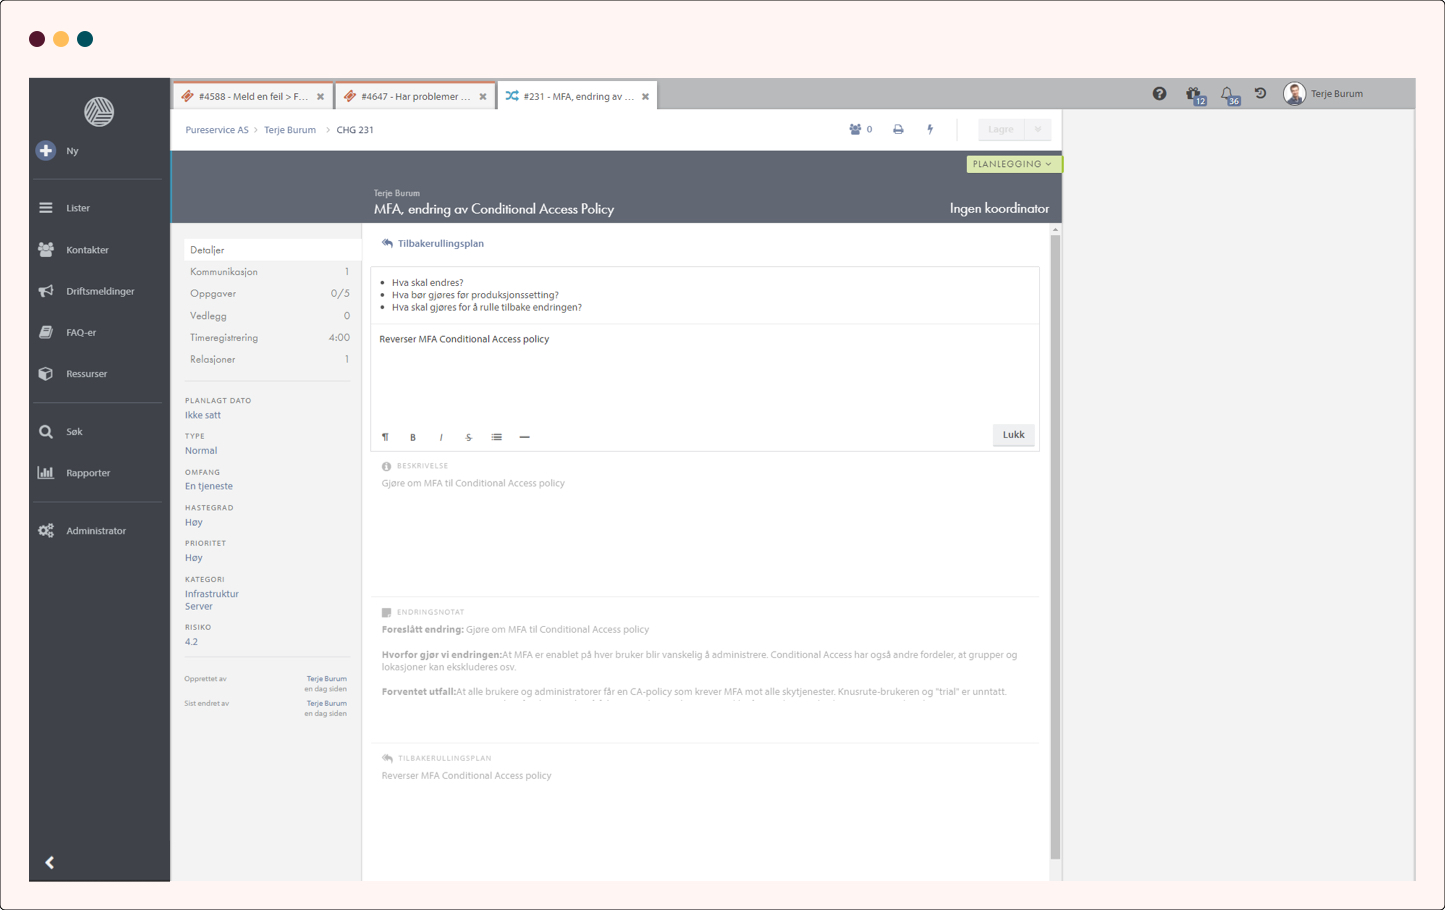Toggle bold formatting in editor
Image resolution: width=1445 pixels, height=910 pixels.
[413, 437]
